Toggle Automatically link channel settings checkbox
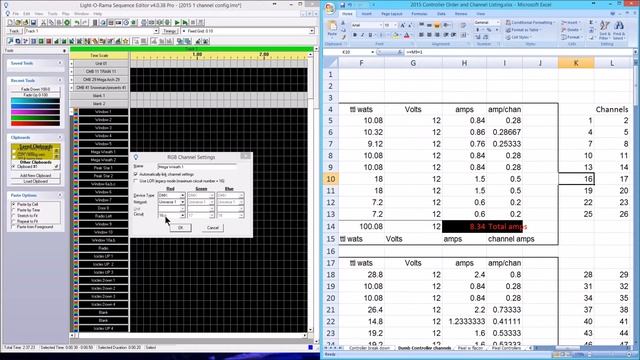 (x=136, y=174)
